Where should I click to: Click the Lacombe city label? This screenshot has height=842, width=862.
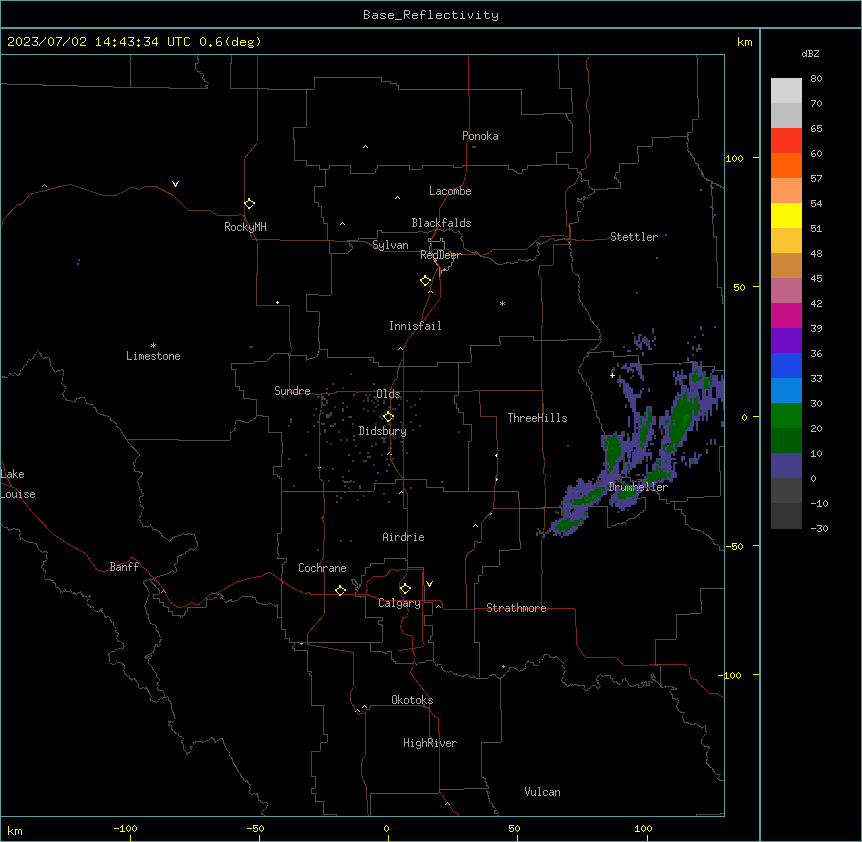tap(450, 191)
